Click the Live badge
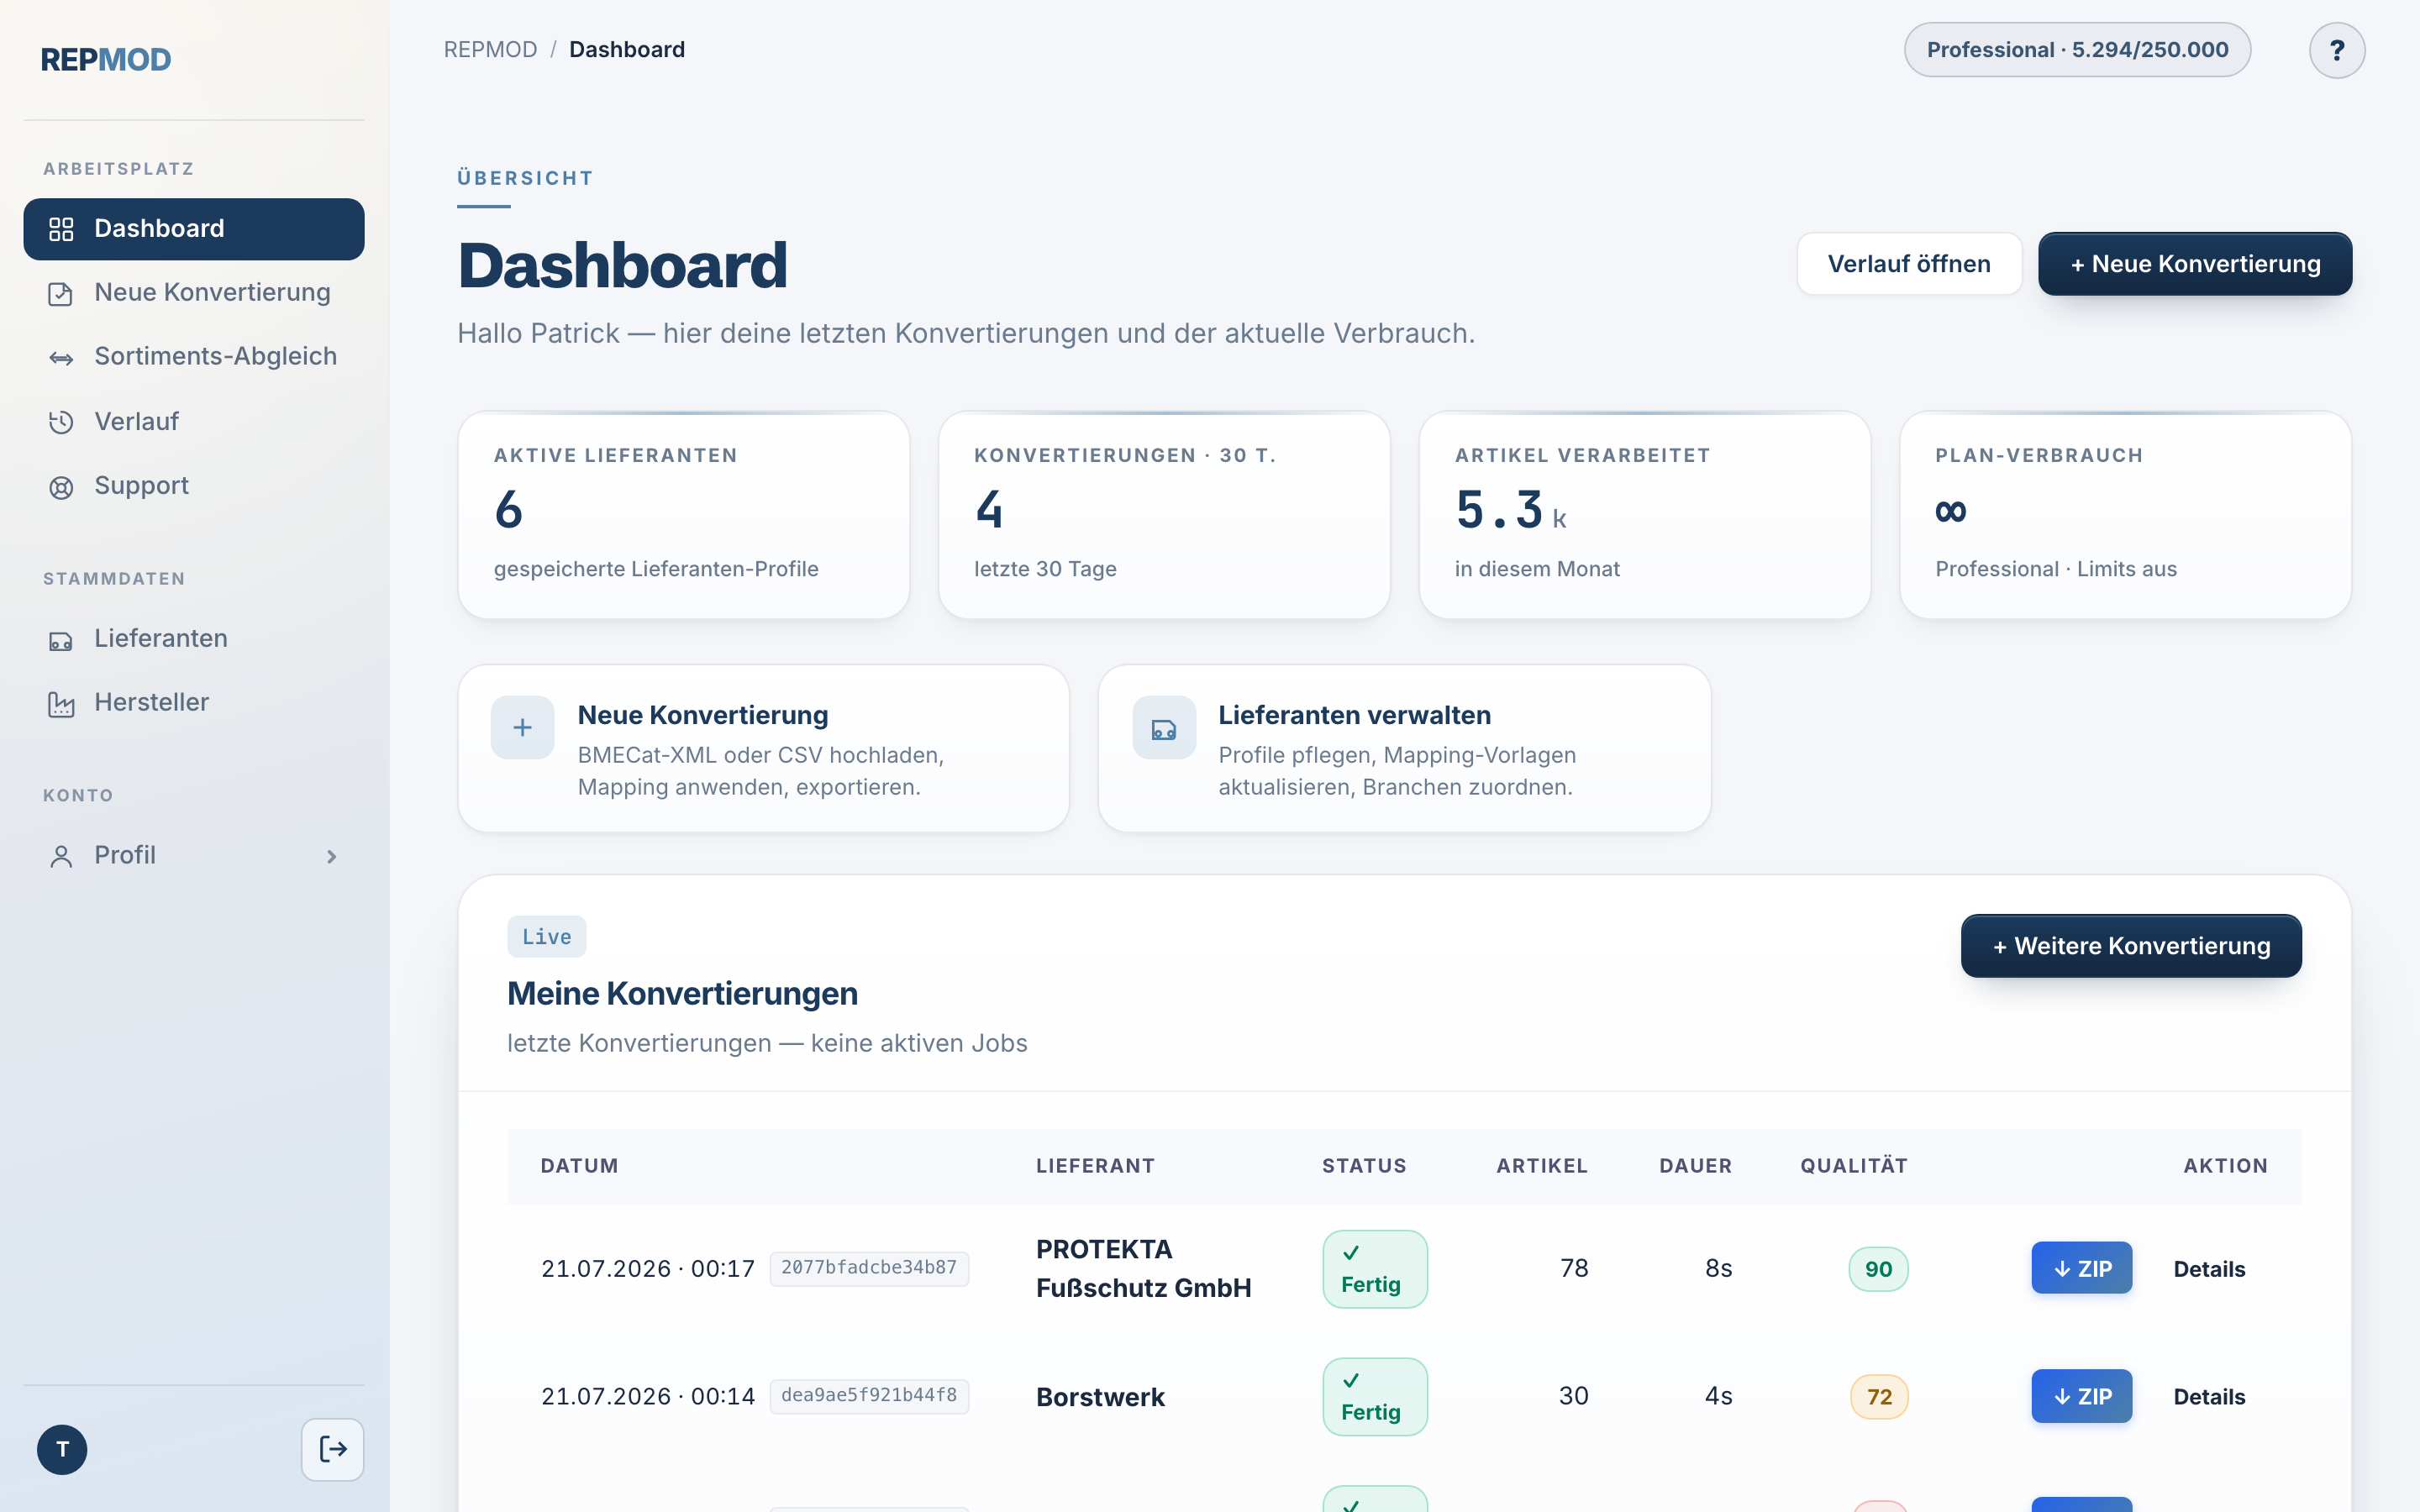This screenshot has height=1512, width=2420. [x=547, y=937]
